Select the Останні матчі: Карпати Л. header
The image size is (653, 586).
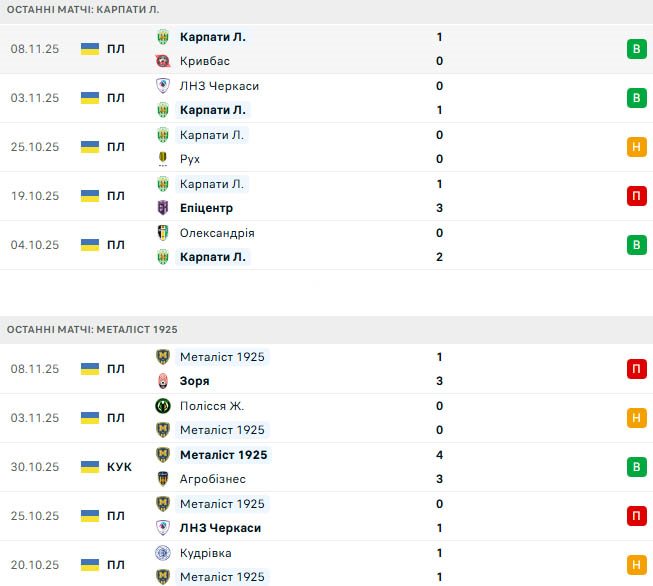[x=84, y=9]
